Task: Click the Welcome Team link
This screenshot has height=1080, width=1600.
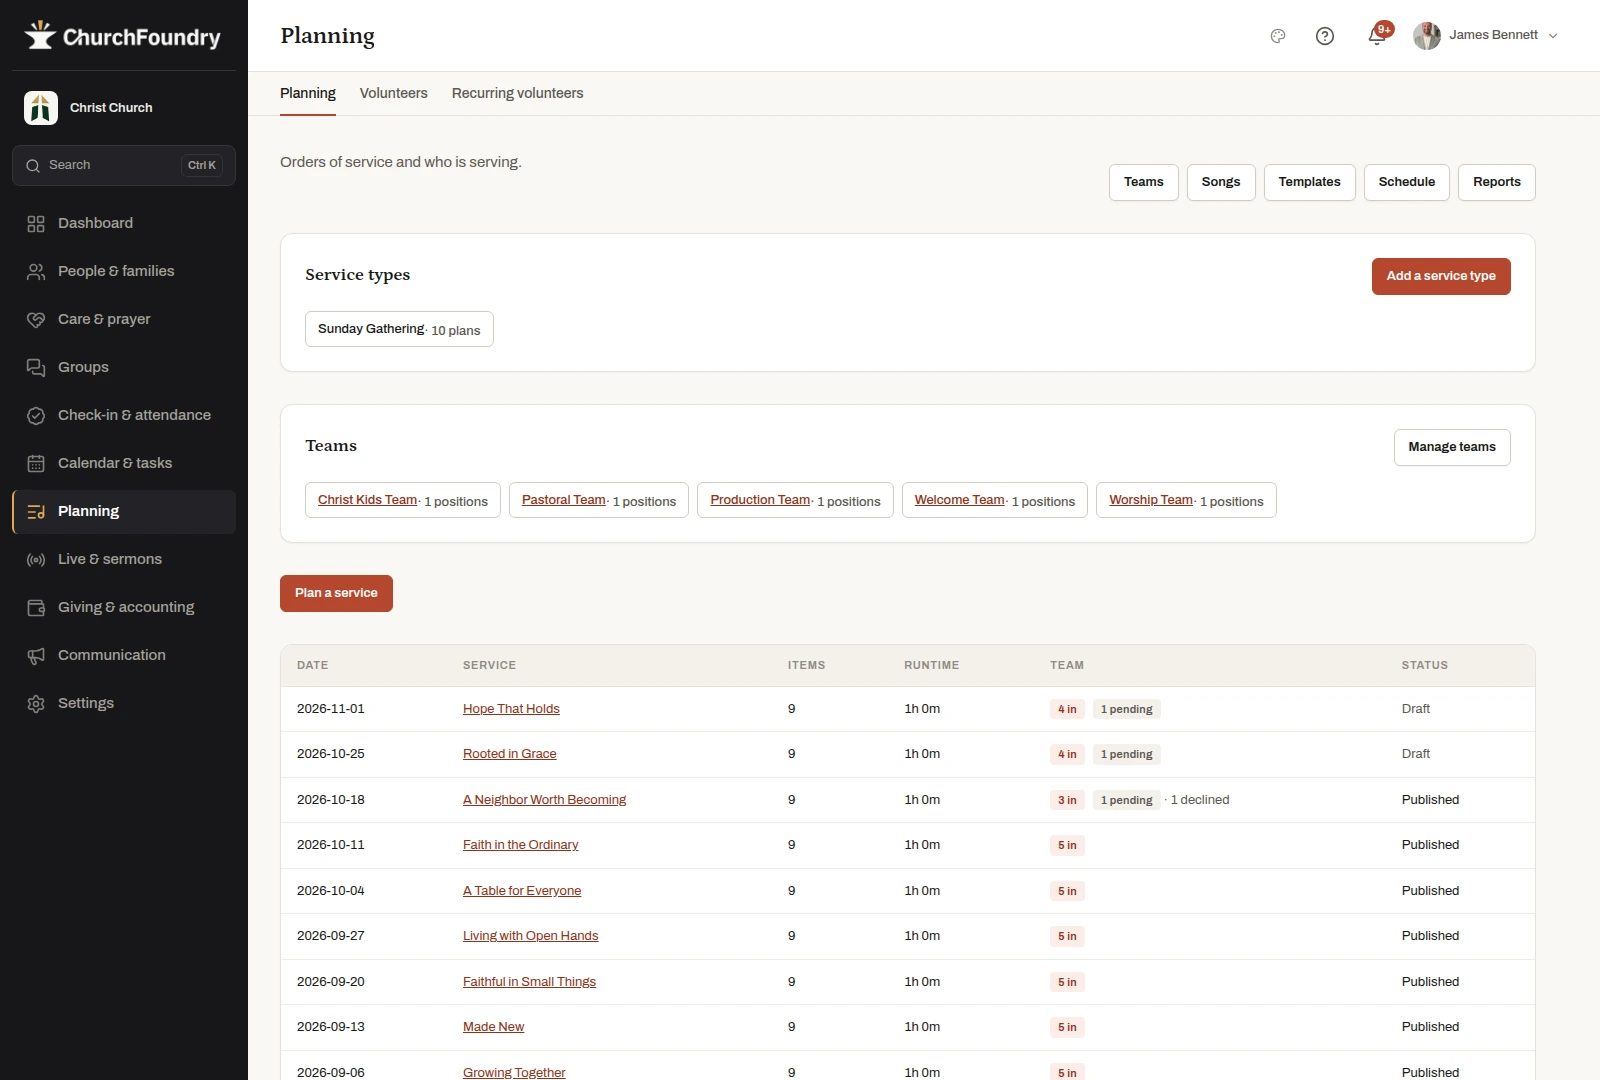Action: 960,500
